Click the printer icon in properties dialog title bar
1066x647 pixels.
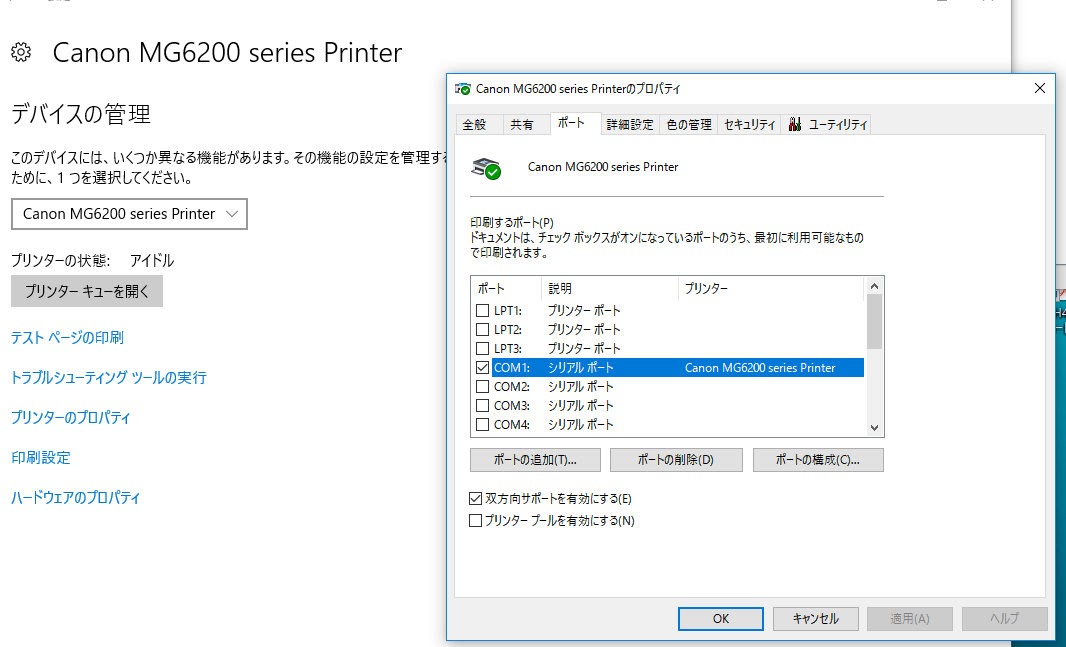click(463, 88)
